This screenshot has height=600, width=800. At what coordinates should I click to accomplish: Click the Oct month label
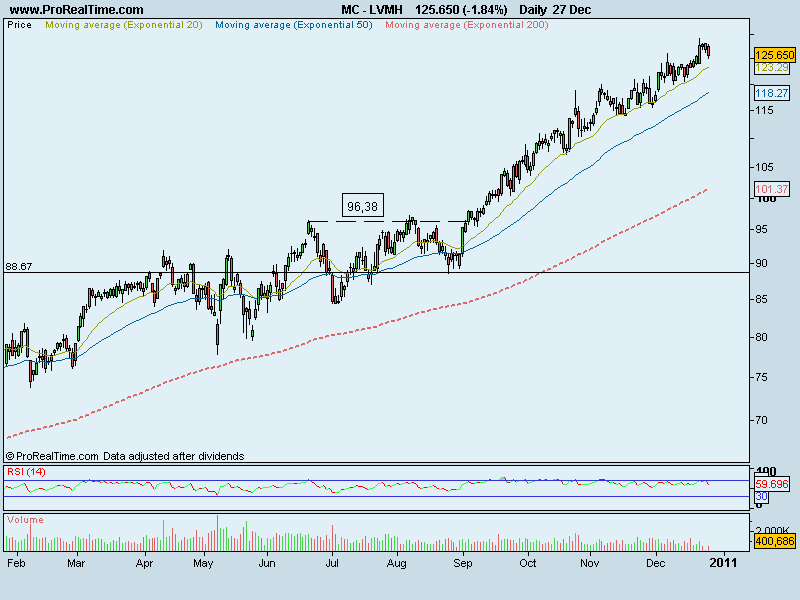pos(528,563)
